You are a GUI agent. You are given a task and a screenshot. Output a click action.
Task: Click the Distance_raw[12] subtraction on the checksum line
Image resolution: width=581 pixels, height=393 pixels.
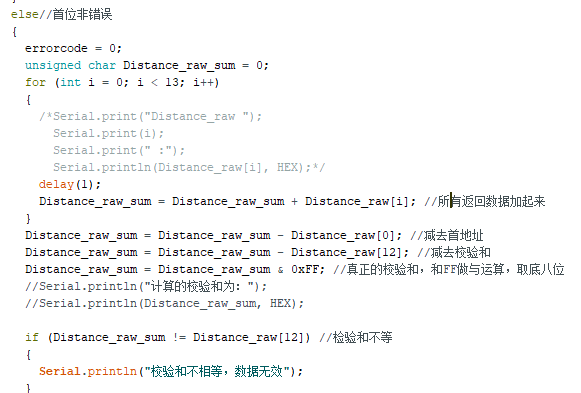point(346,253)
